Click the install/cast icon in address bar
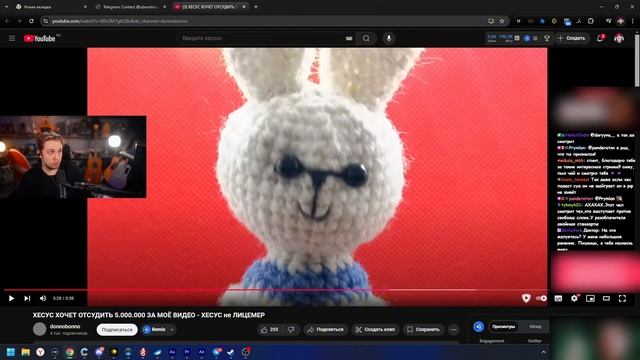Screen dimensions: 640x360 click(x=491, y=21)
